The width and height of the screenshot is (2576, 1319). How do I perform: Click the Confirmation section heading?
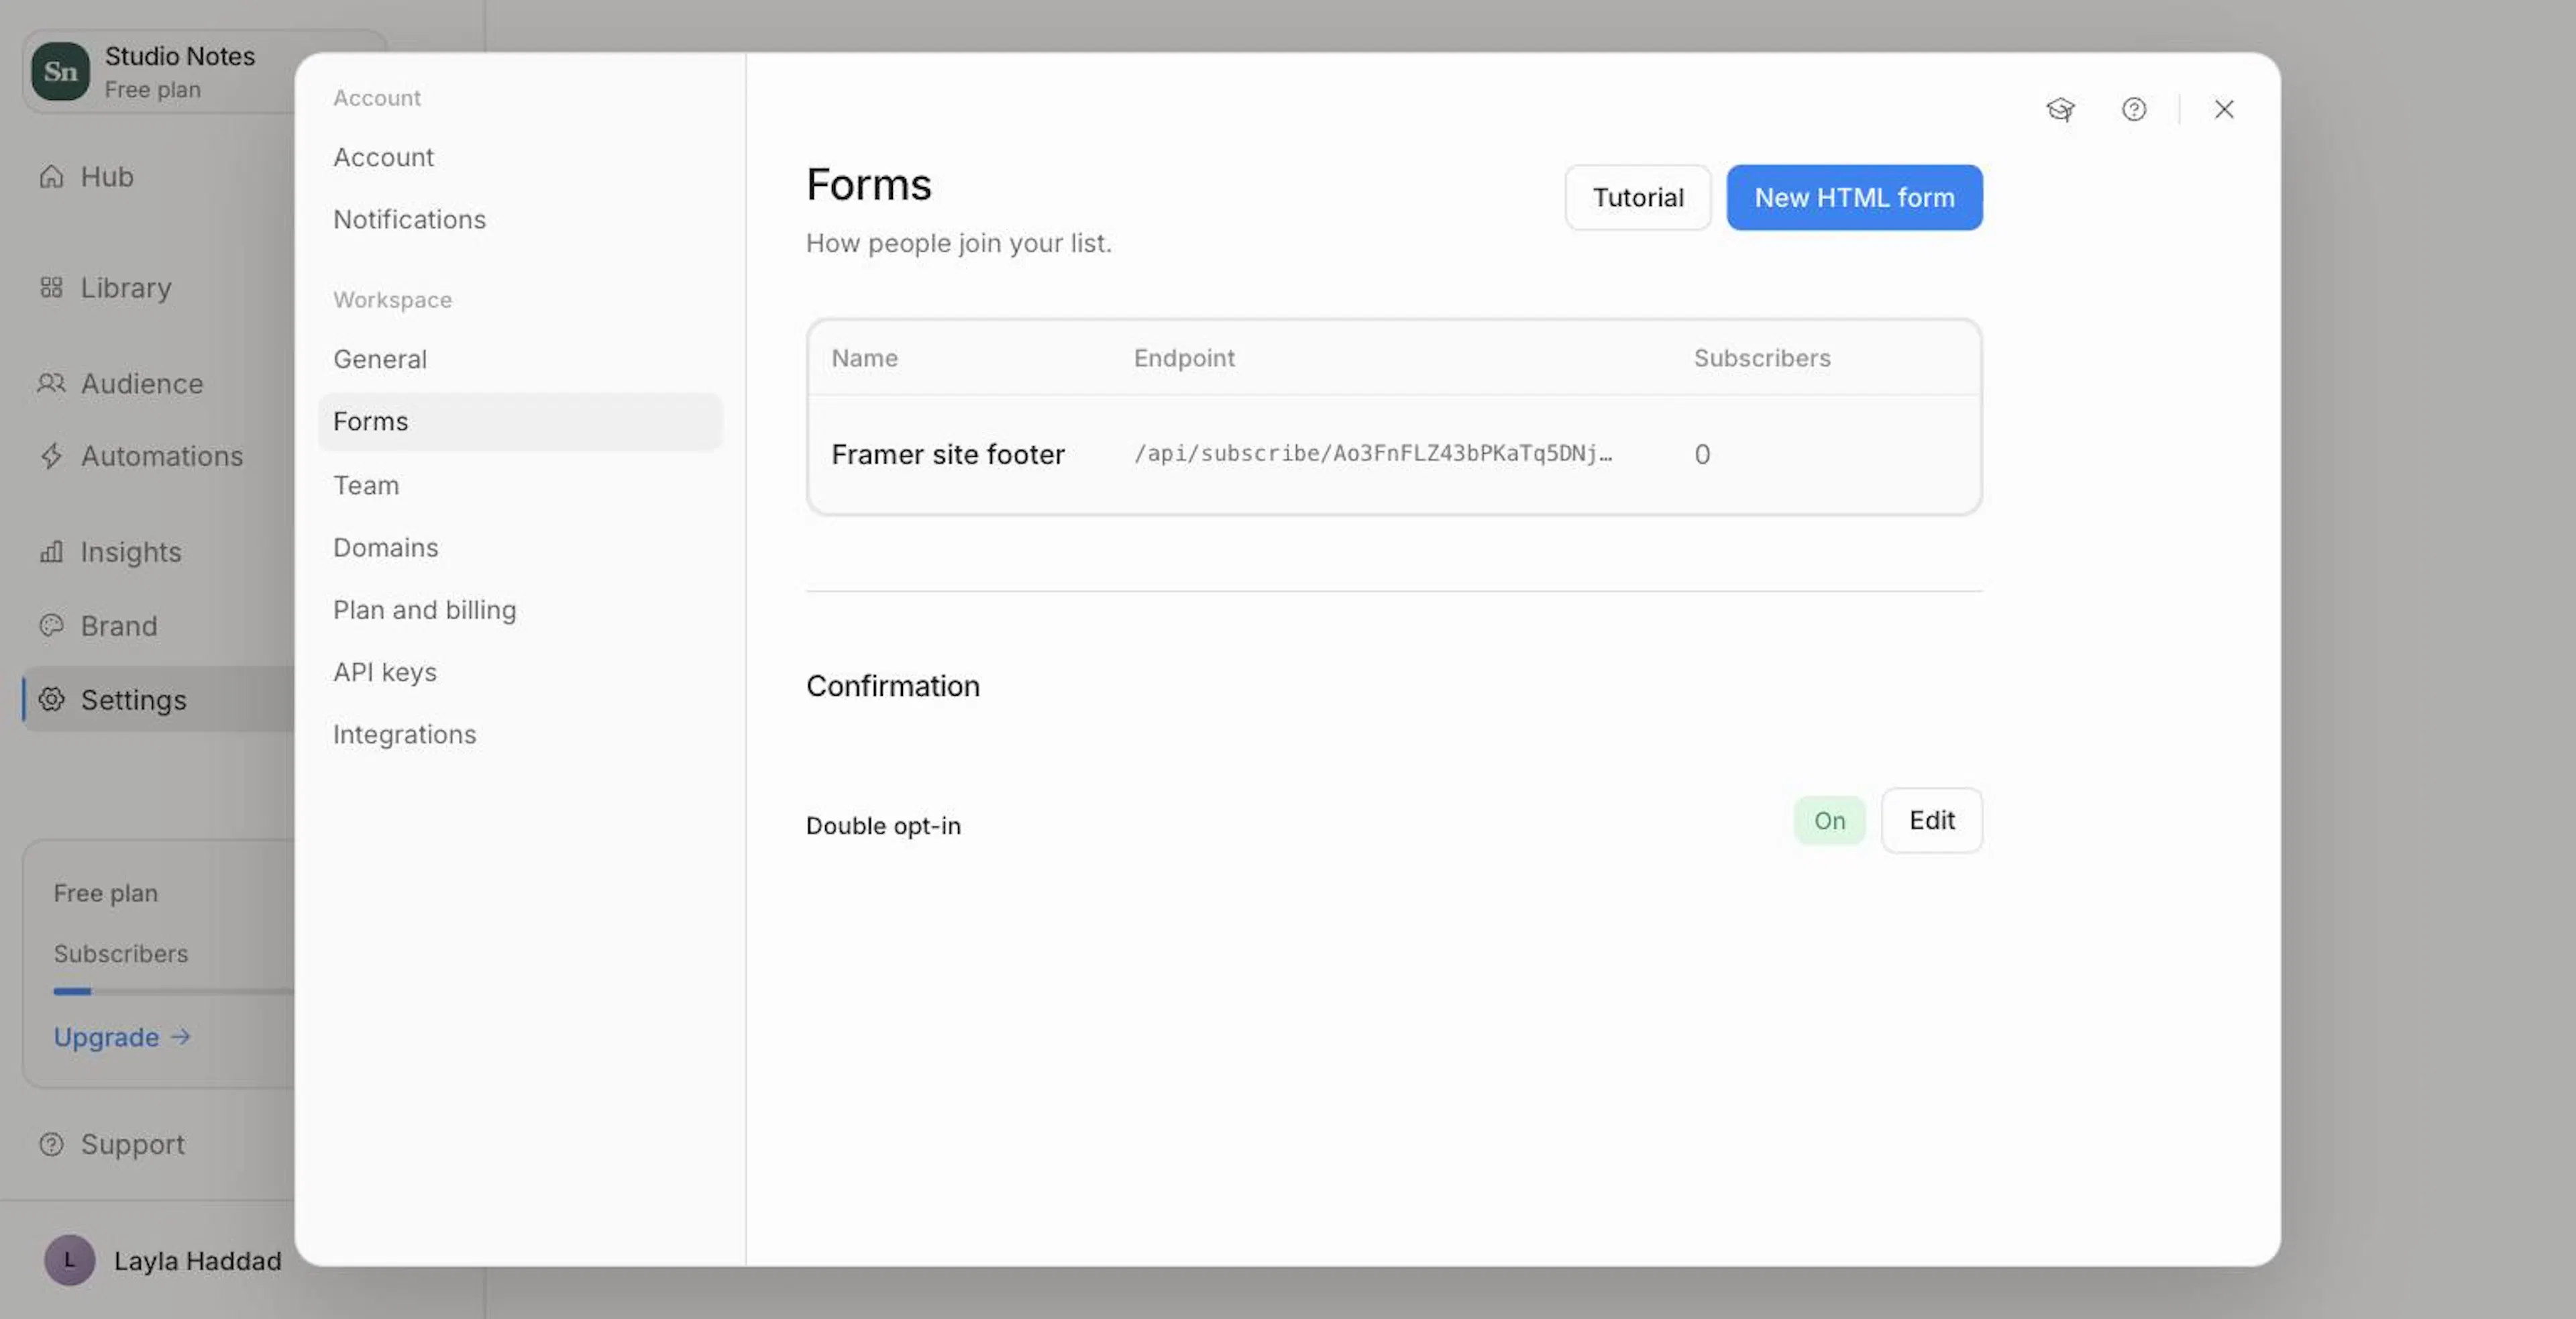coord(893,686)
